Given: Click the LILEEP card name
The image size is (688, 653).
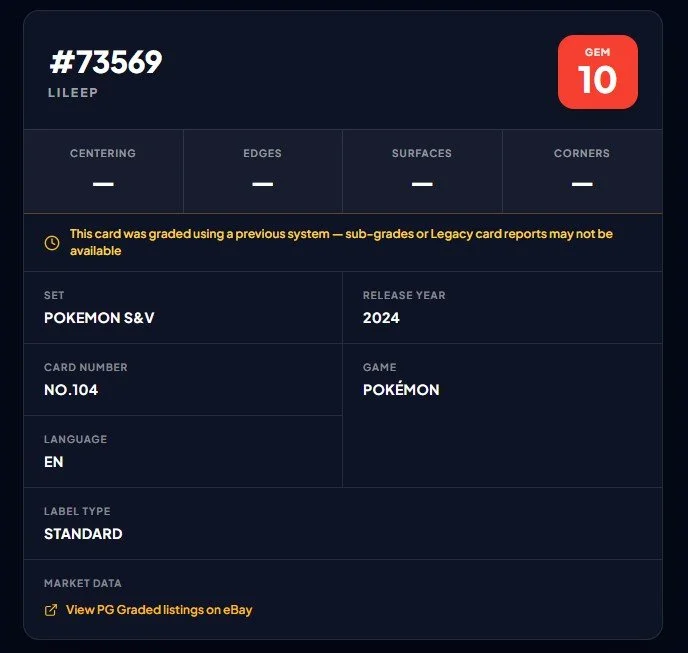Looking at the screenshot, I should (x=73, y=93).
